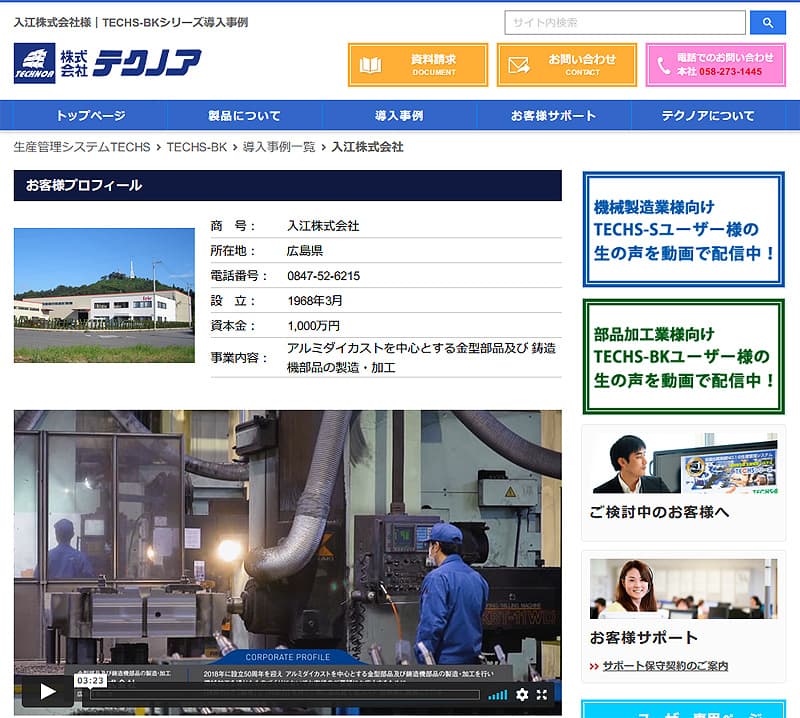This screenshot has width=800, height=718.
Task: Click breadcrumb 生産管理システムTECHS
Action: click(82, 147)
